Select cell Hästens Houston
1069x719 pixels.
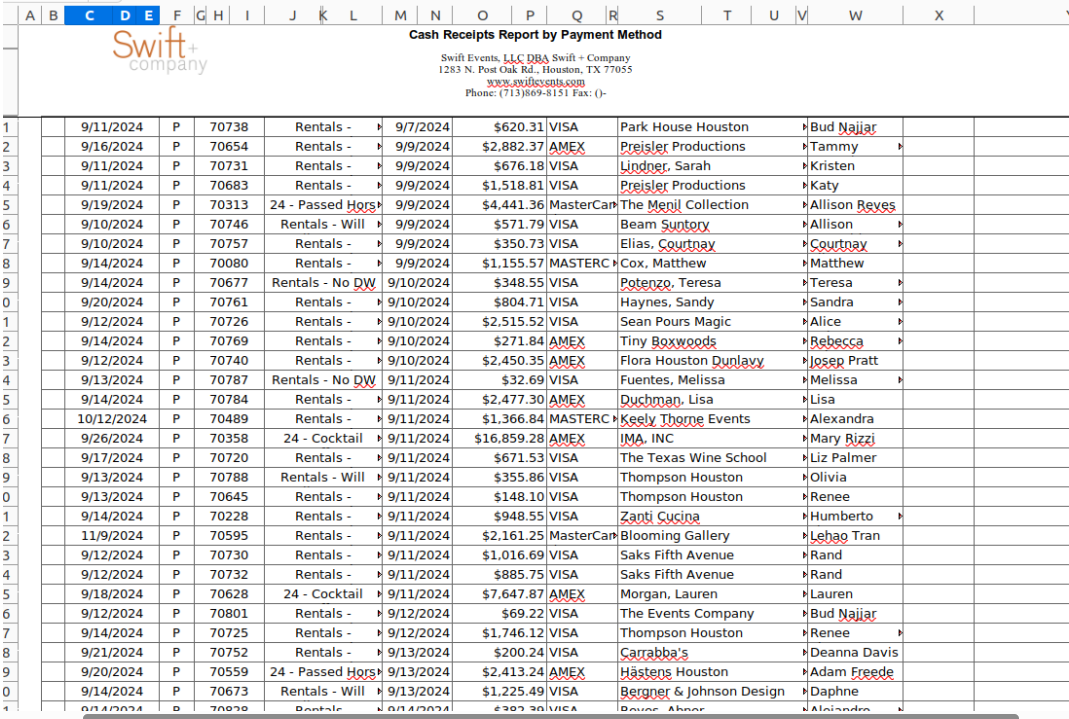point(712,672)
